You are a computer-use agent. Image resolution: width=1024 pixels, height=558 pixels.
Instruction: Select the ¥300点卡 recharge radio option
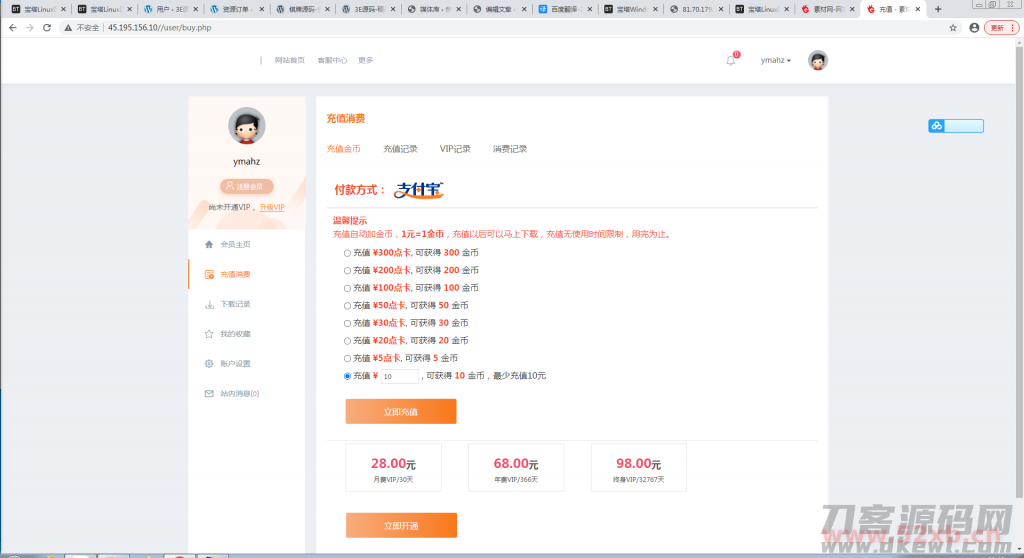(347, 253)
